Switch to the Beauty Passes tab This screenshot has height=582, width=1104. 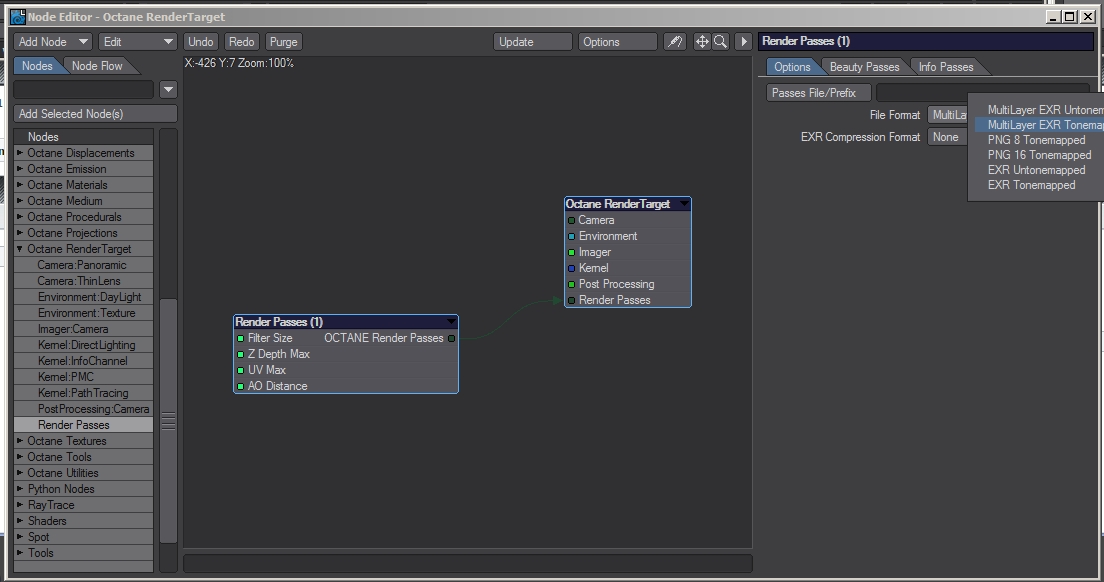tap(864, 67)
